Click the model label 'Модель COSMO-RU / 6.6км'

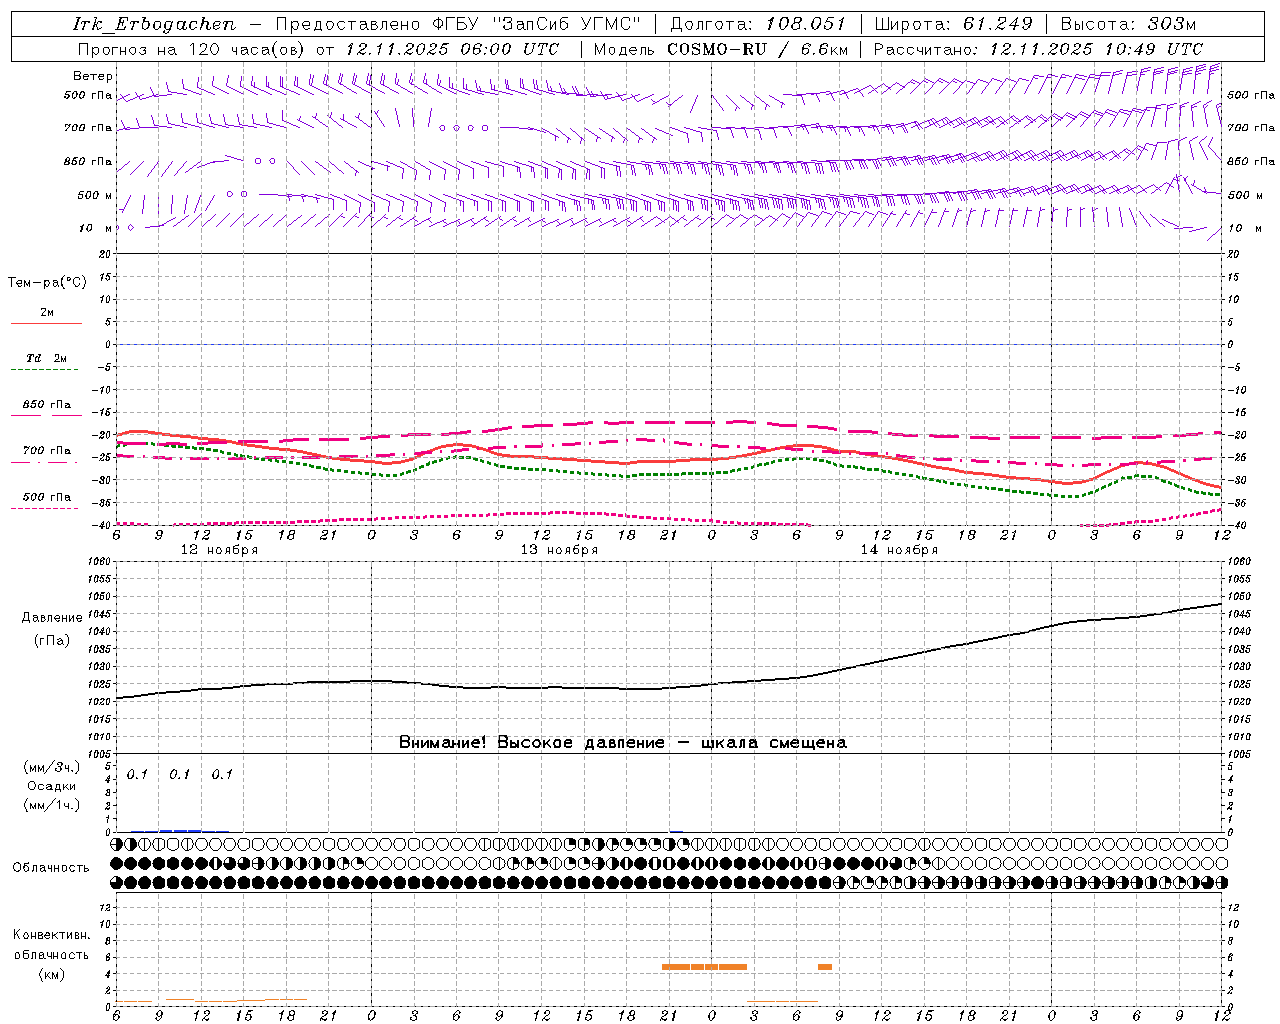click(721, 49)
